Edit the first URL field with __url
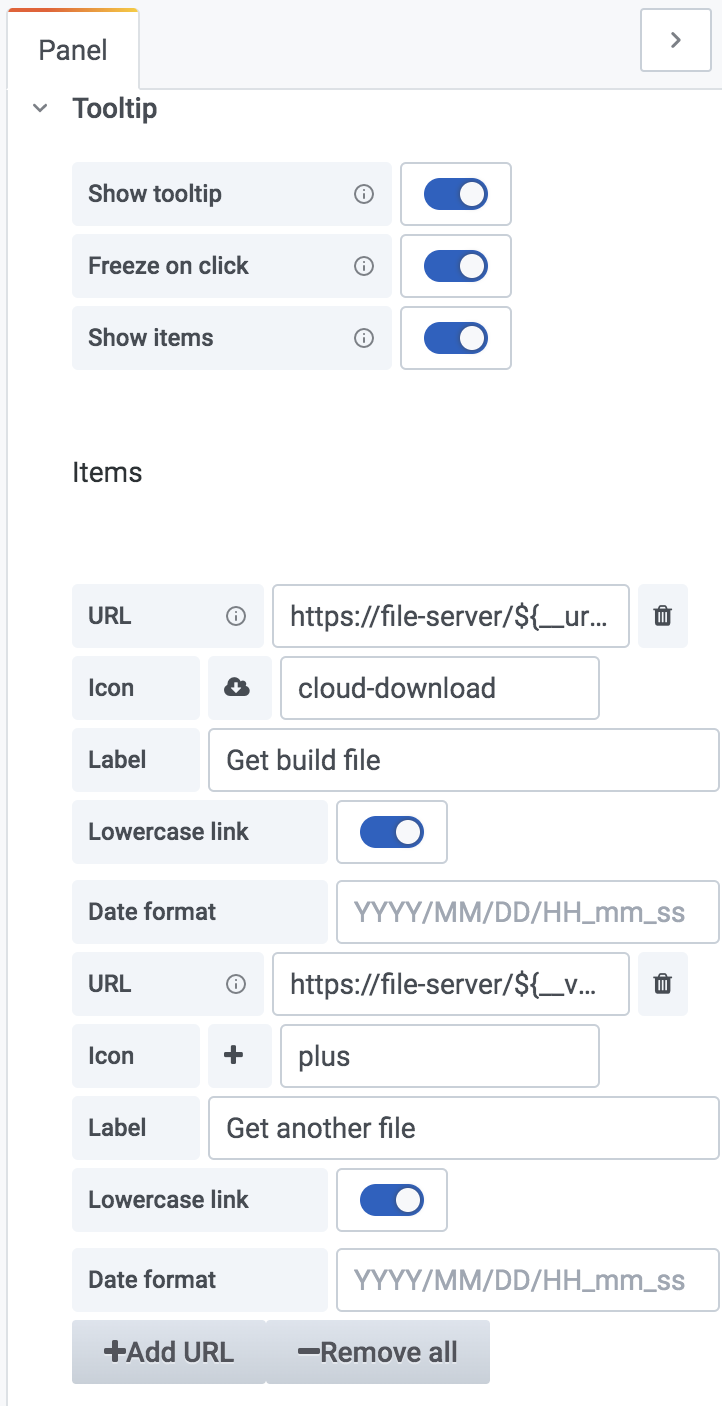This screenshot has height=1406, width=722. (451, 616)
